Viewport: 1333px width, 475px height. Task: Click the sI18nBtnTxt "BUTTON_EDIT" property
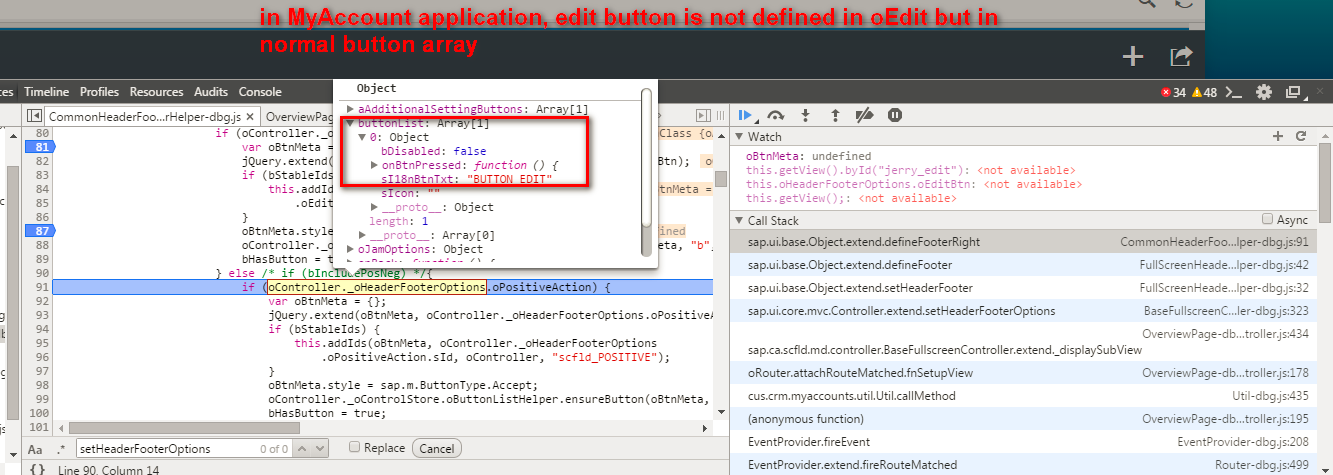467,179
